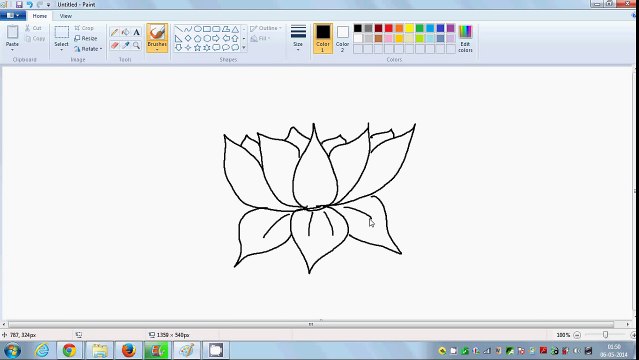Select the Diamond shape
Screen dimensions: 639x360
(188, 38)
